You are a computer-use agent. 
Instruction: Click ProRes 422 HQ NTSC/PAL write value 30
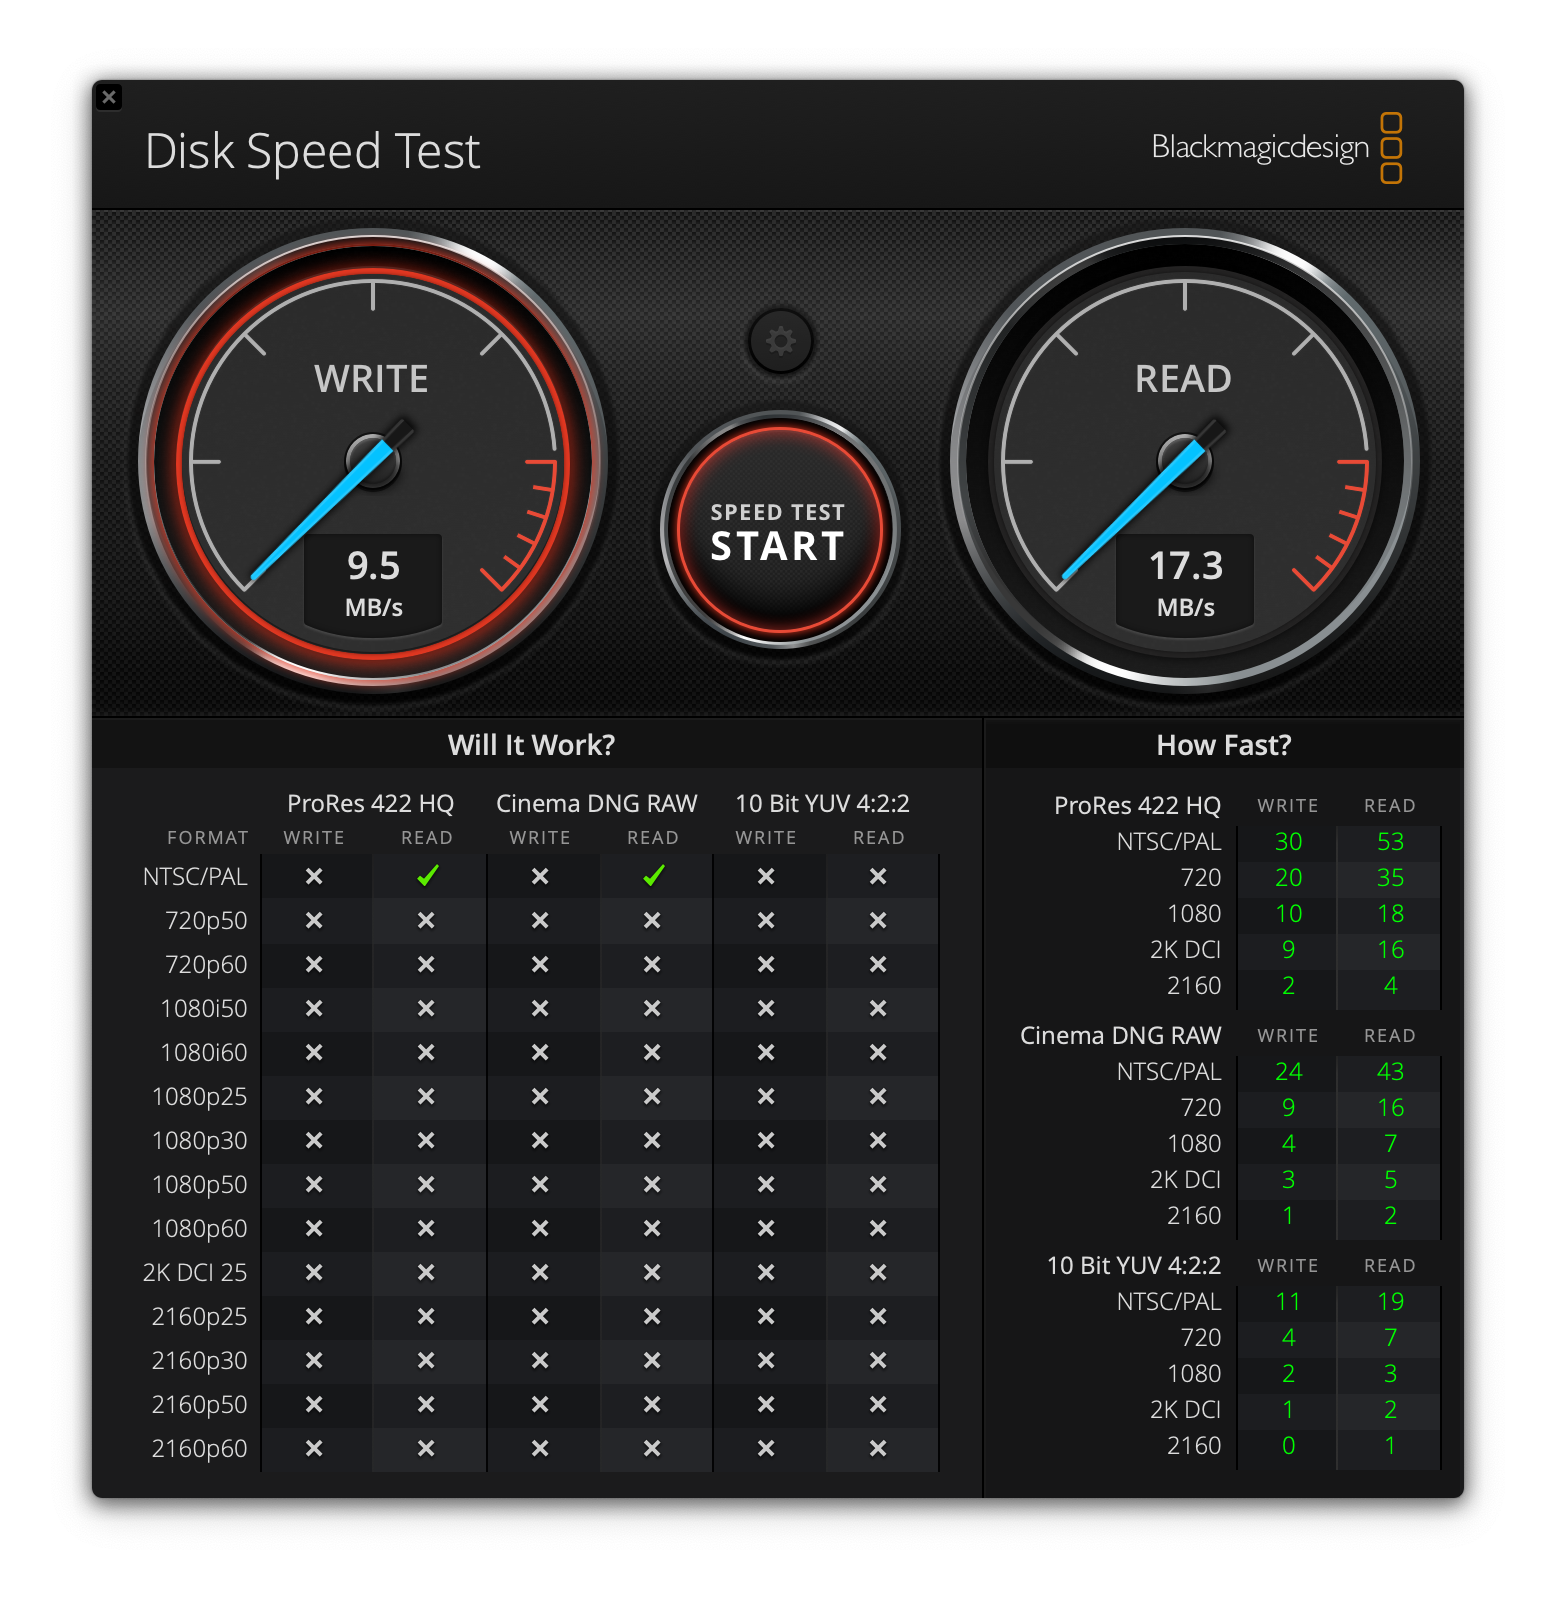[x=1288, y=842]
